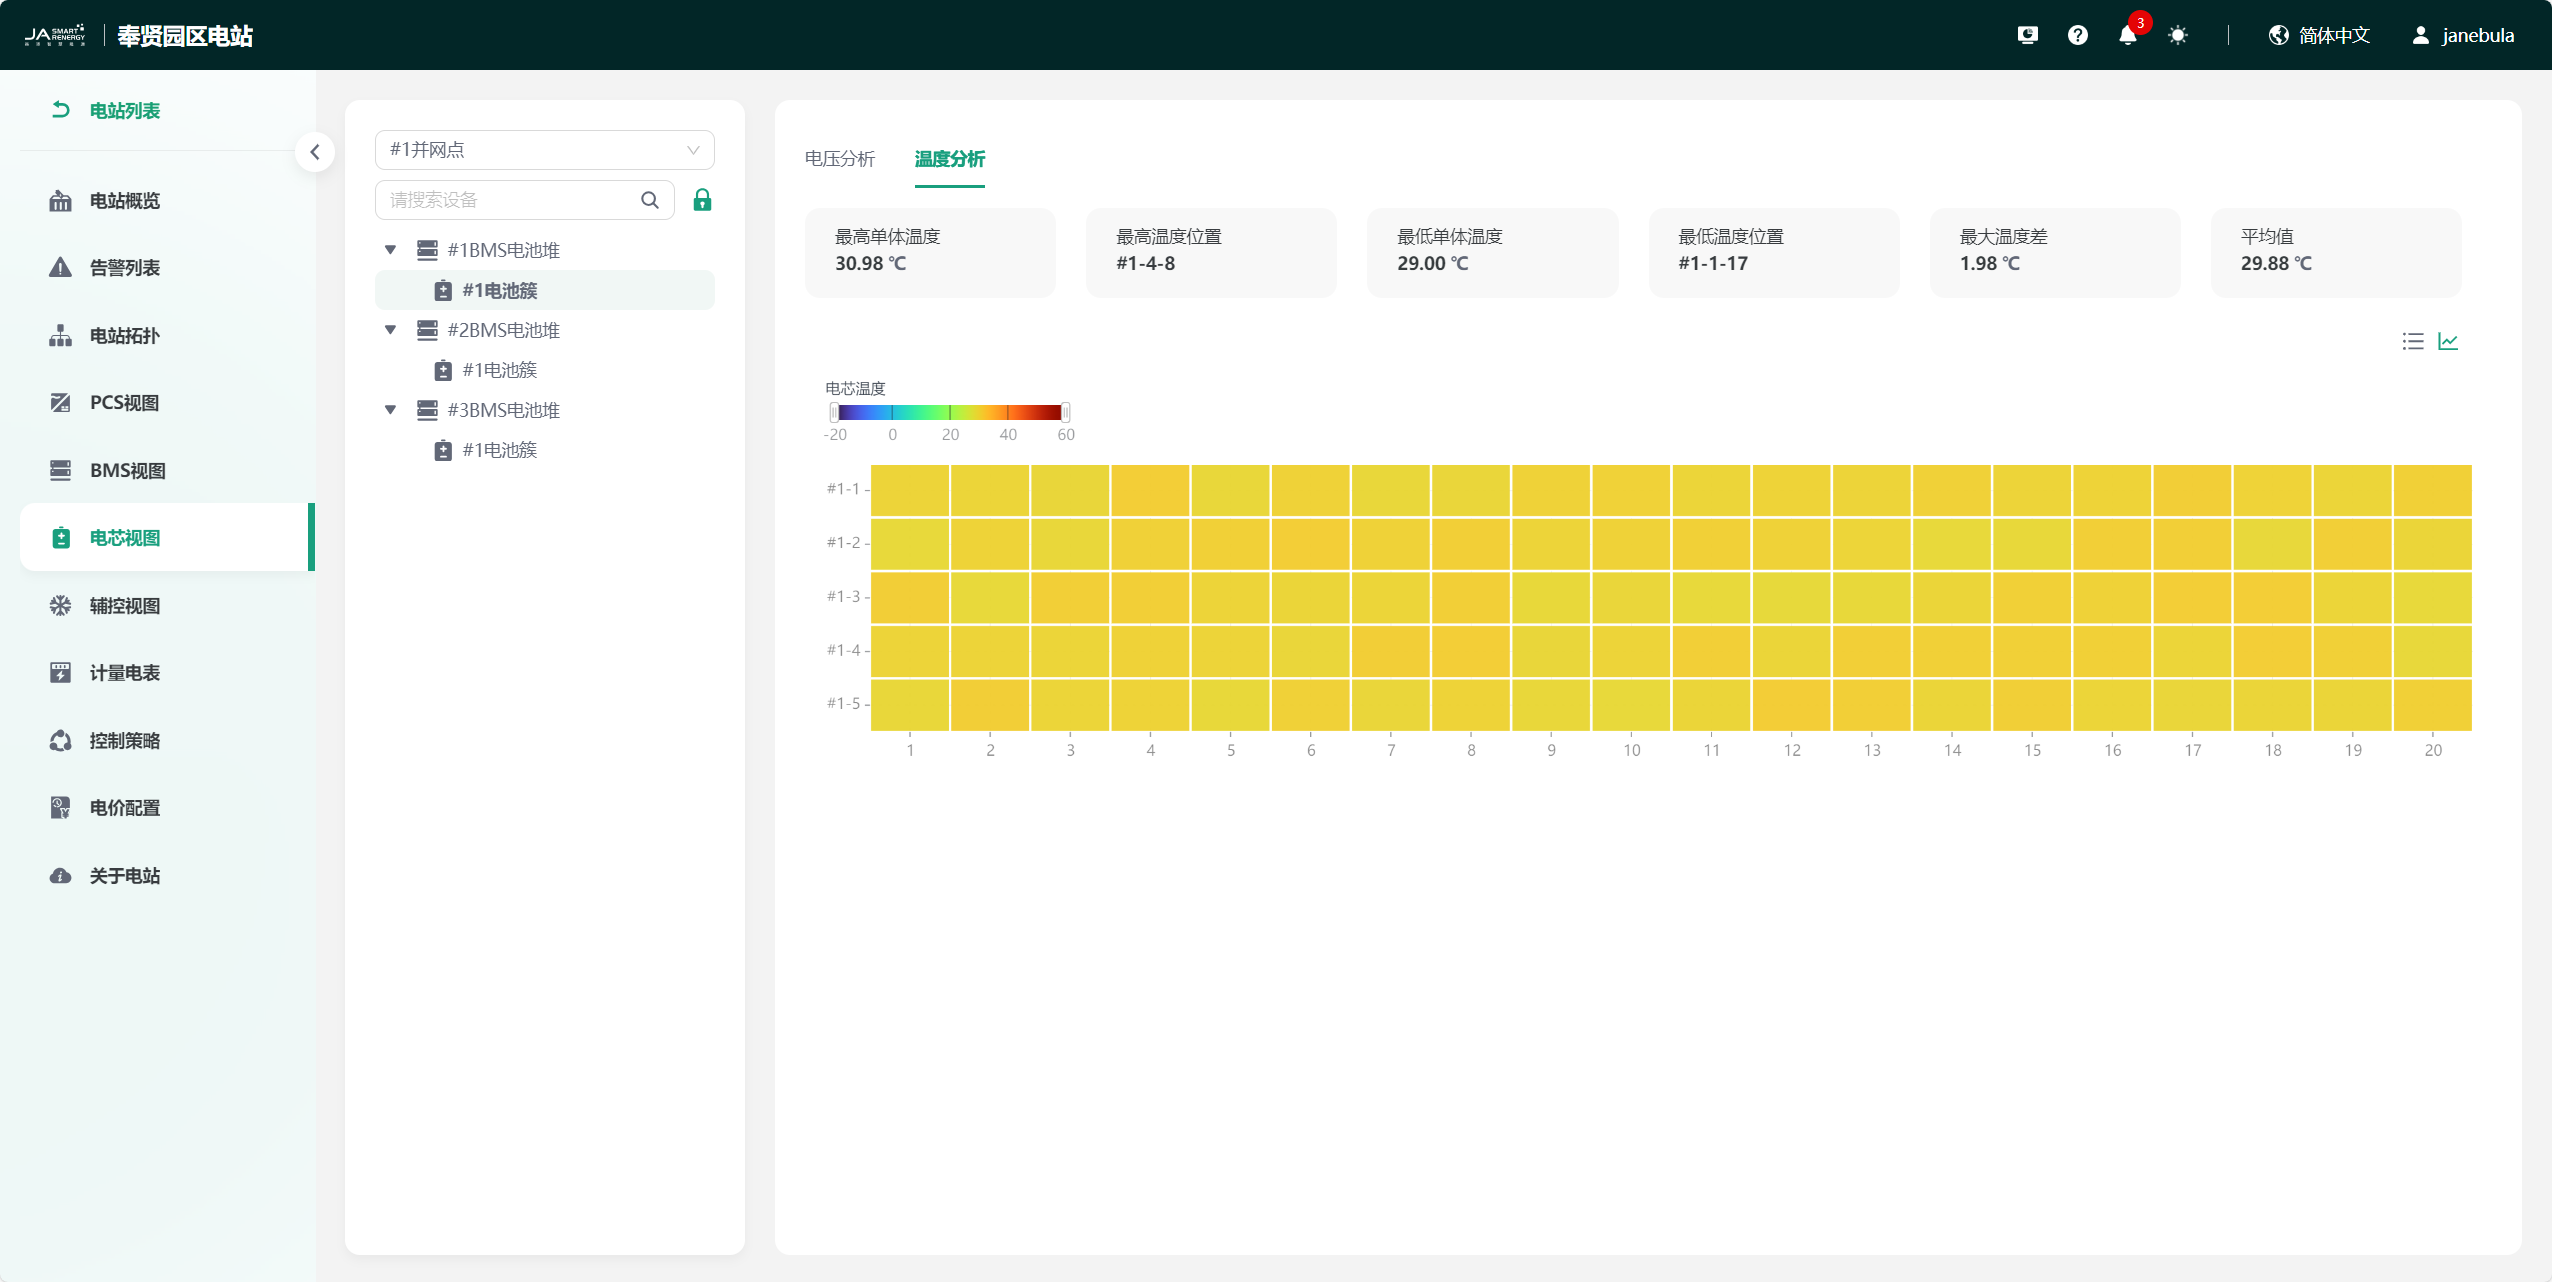Switch to list view icon above chart

click(2412, 342)
